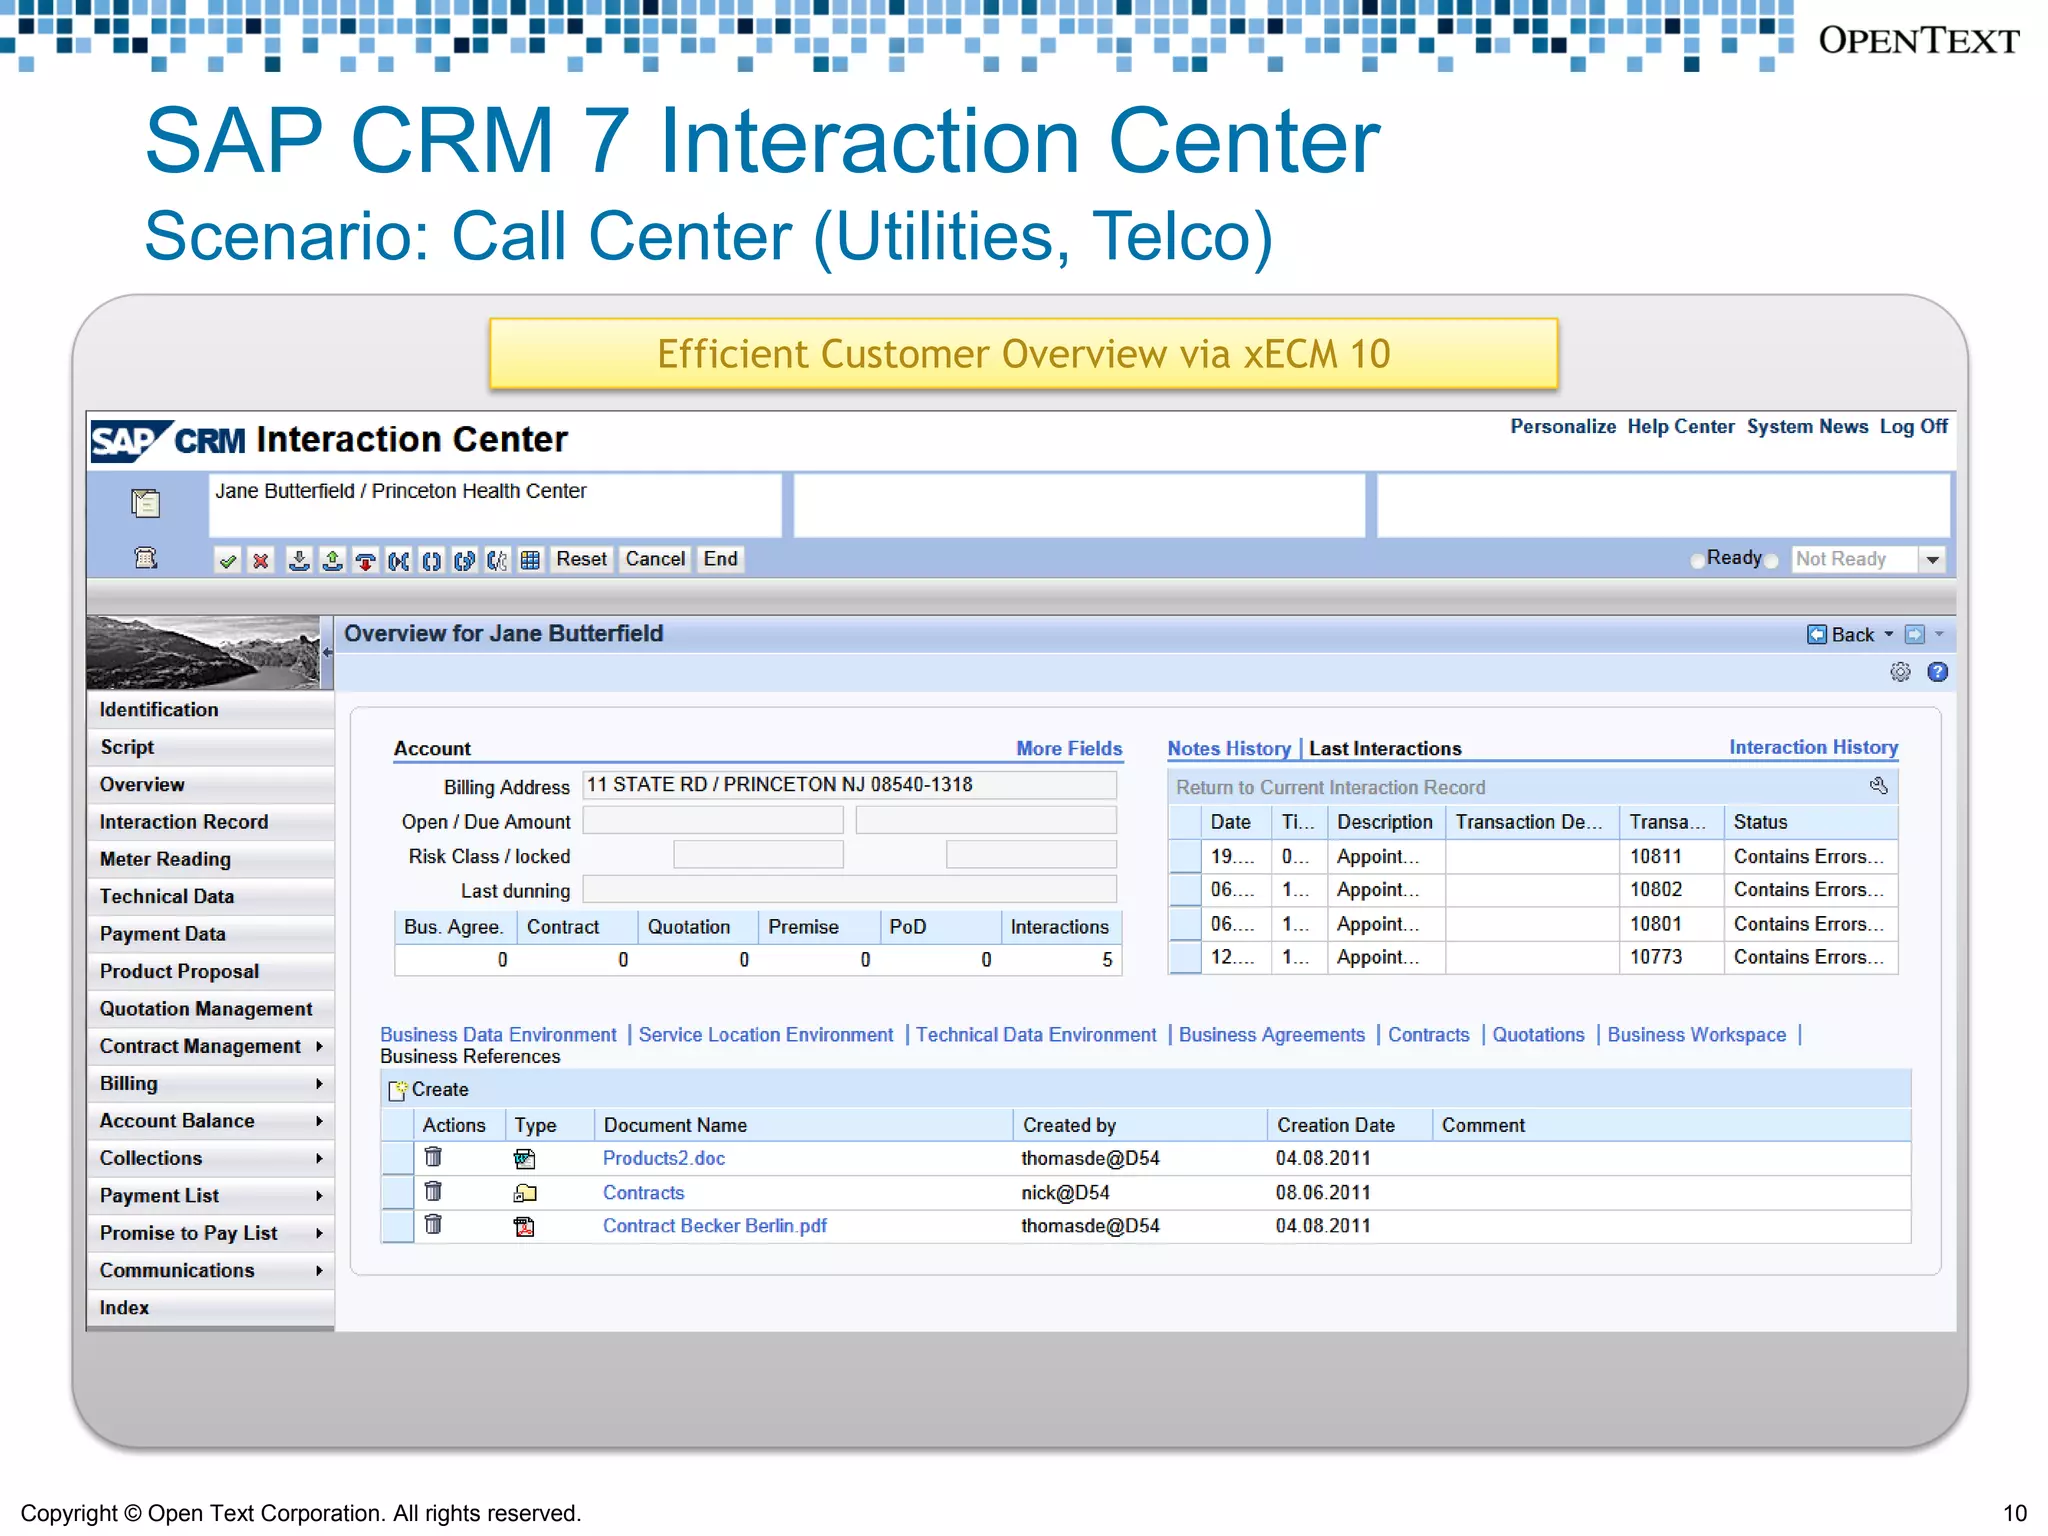Select row checkbox for Contract Becker Berlin.pdf
This screenshot has height=1536, width=2048.
[x=398, y=1226]
